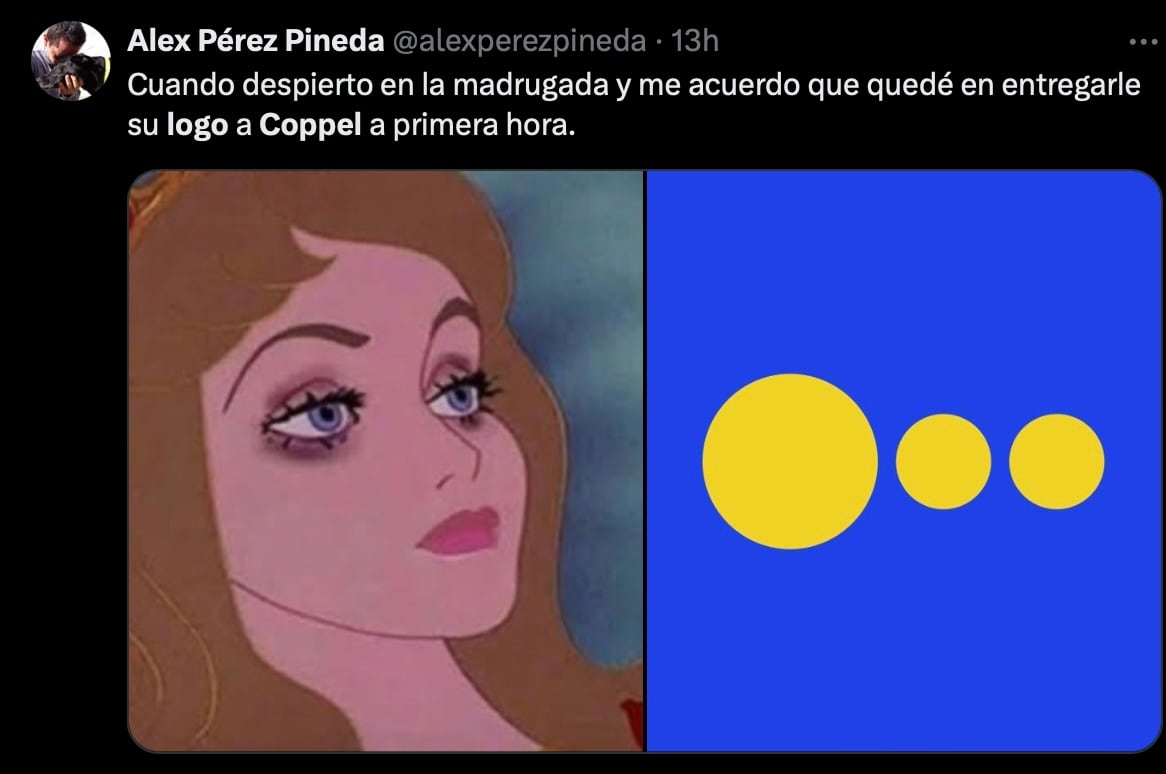Select the left Sleeping Beauty meme image

[385, 460]
